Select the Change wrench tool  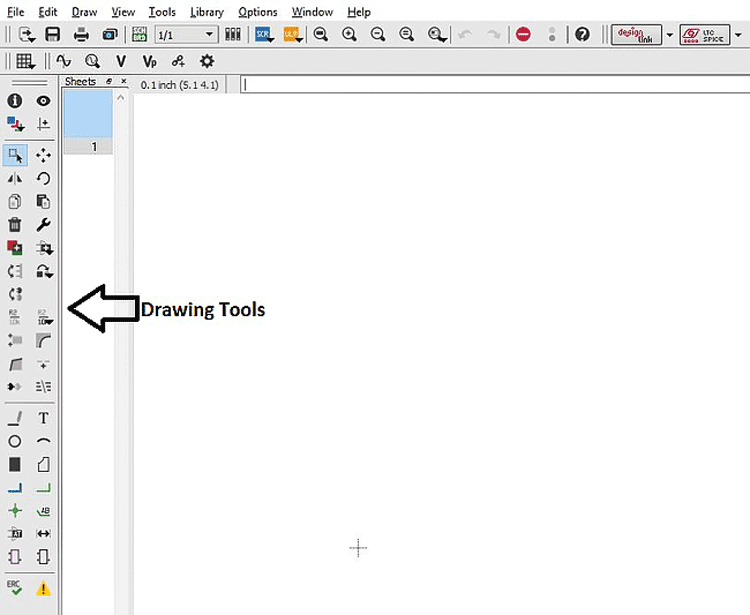(44, 224)
